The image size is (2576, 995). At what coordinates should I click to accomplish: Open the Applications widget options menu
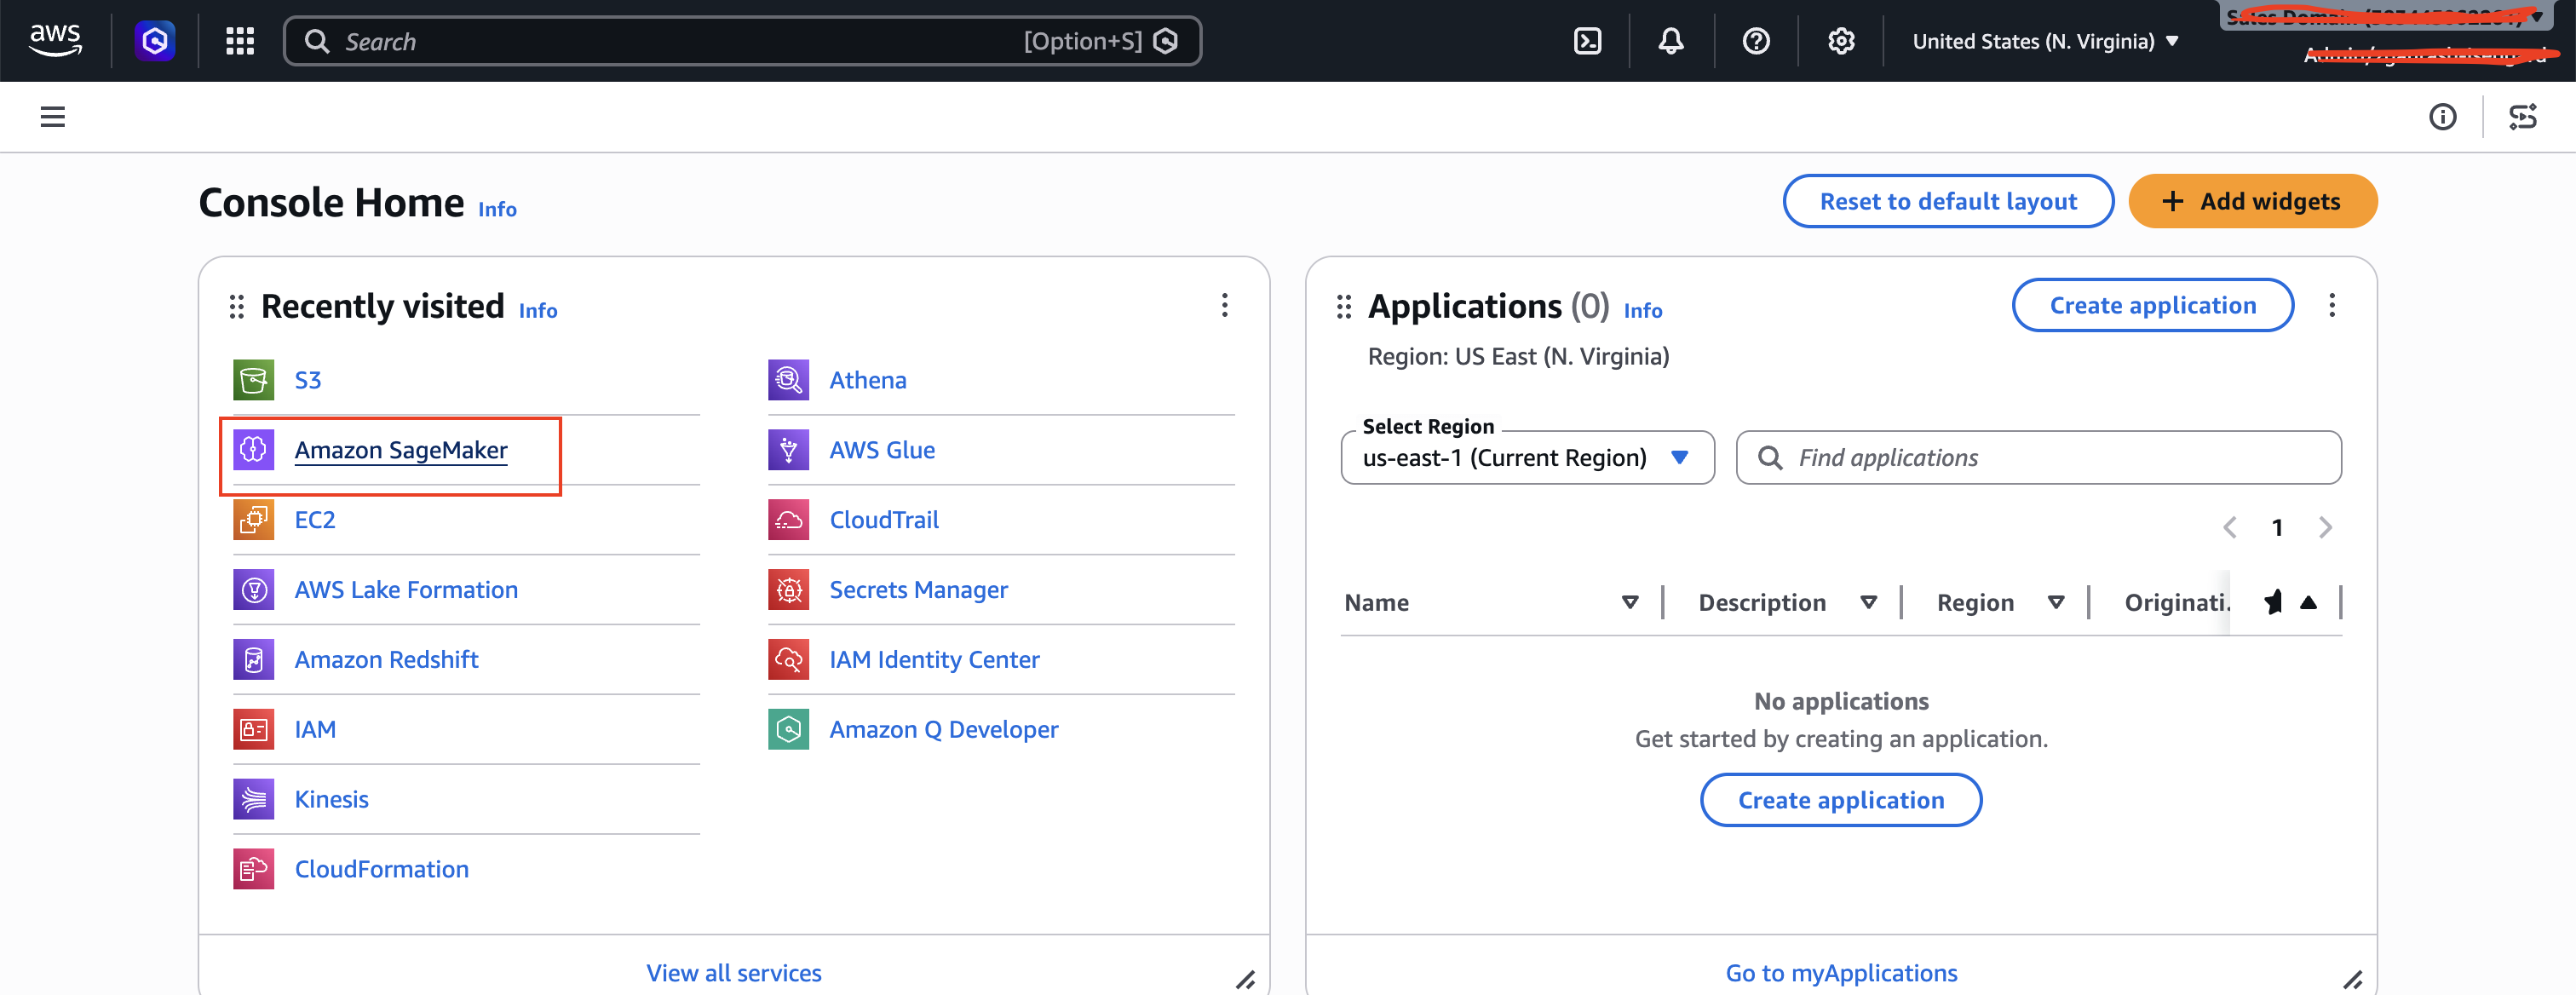(2332, 305)
